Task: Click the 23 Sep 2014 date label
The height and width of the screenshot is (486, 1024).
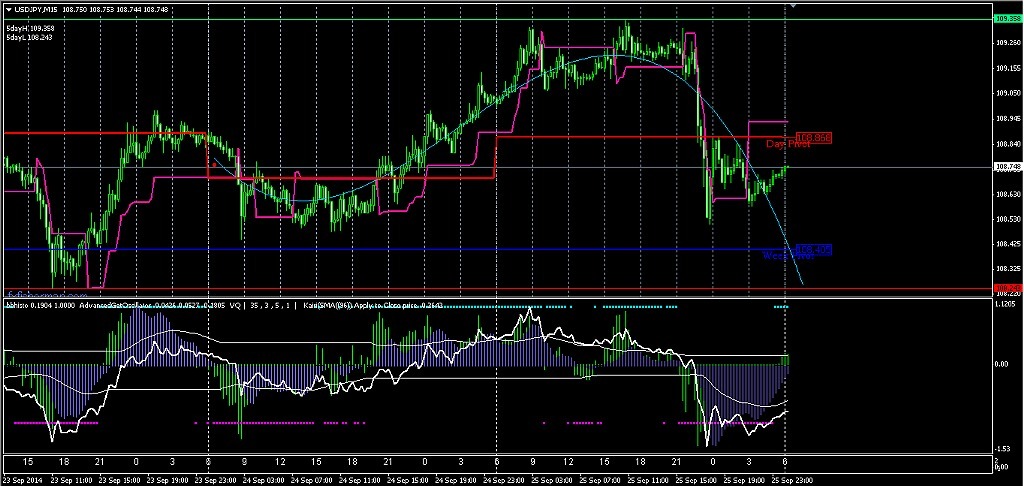Action: [x=21, y=479]
